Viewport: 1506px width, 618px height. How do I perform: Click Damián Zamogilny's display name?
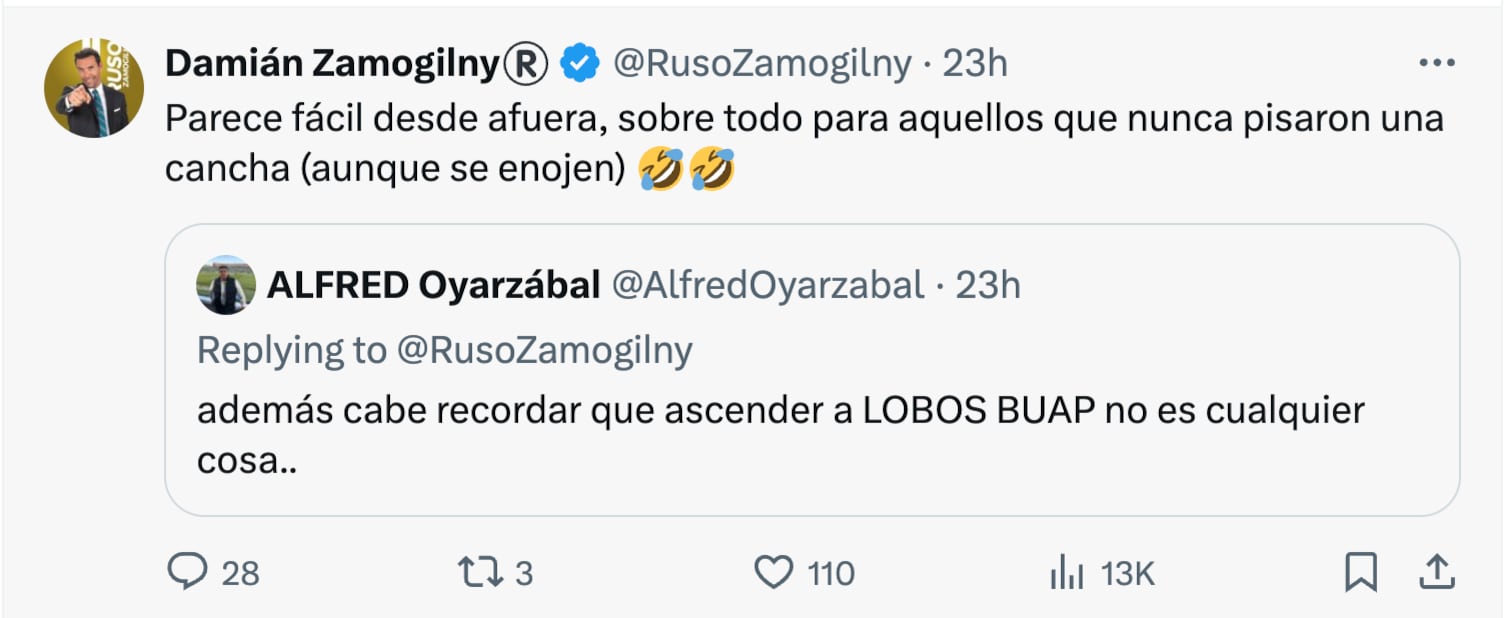[342, 61]
